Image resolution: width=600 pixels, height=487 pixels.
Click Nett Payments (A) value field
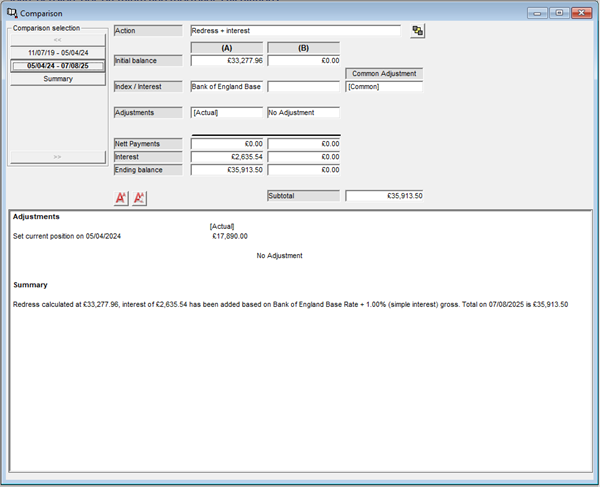(x=227, y=144)
